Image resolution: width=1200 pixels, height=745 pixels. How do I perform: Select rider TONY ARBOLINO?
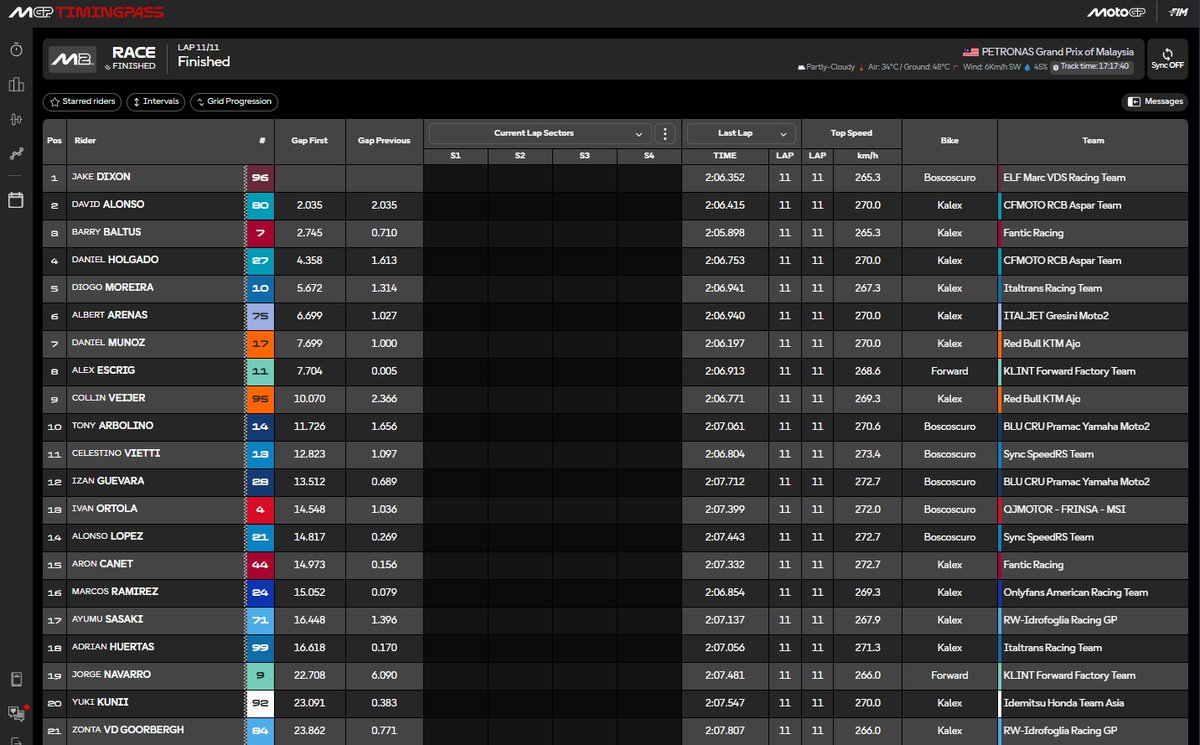(112, 426)
